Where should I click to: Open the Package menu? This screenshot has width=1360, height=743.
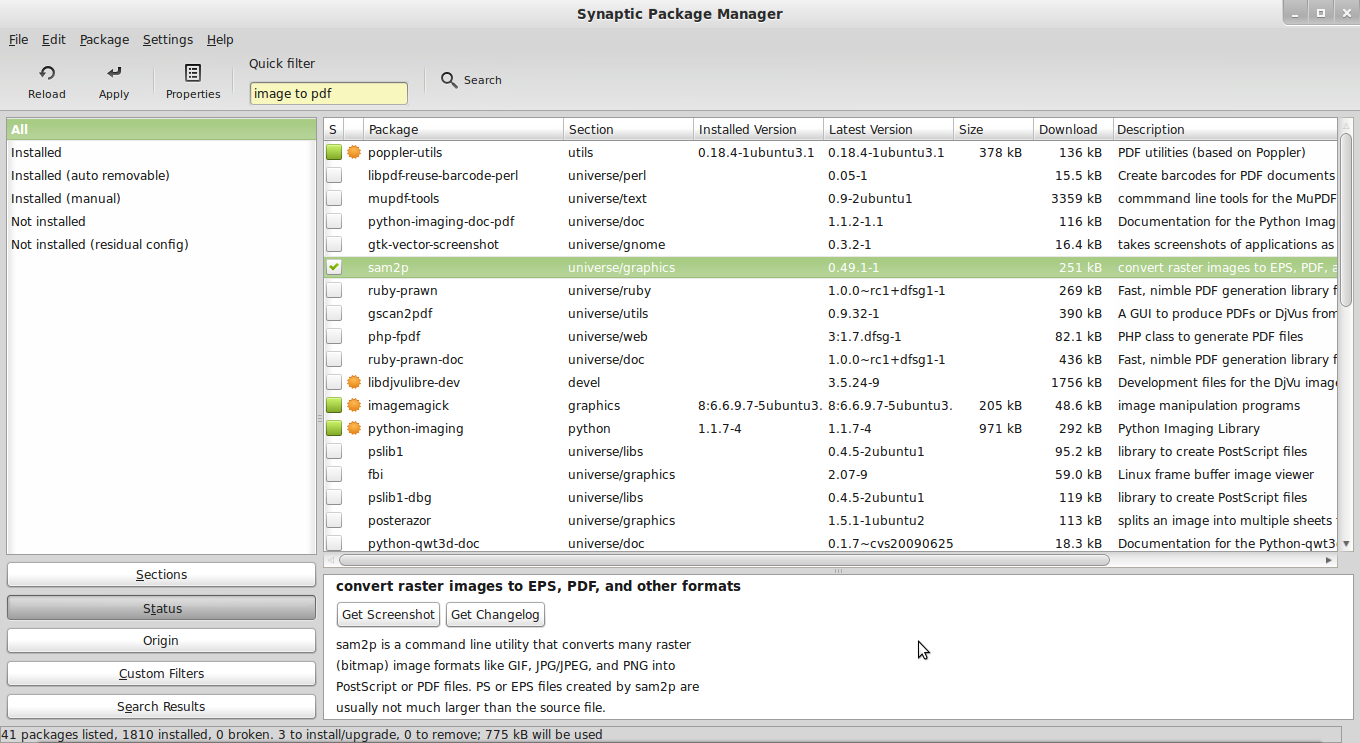click(104, 40)
